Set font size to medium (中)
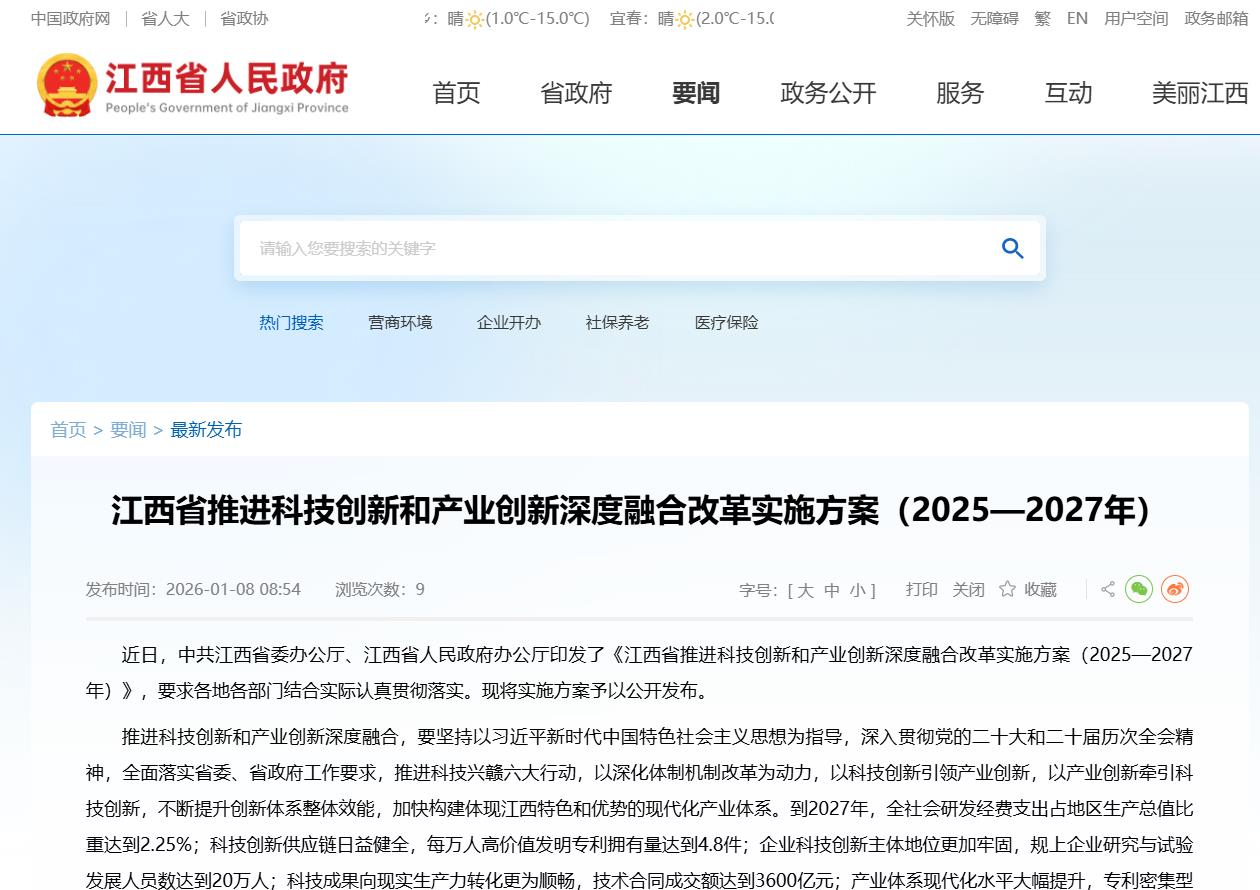This screenshot has width=1260, height=890. click(x=832, y=590)
